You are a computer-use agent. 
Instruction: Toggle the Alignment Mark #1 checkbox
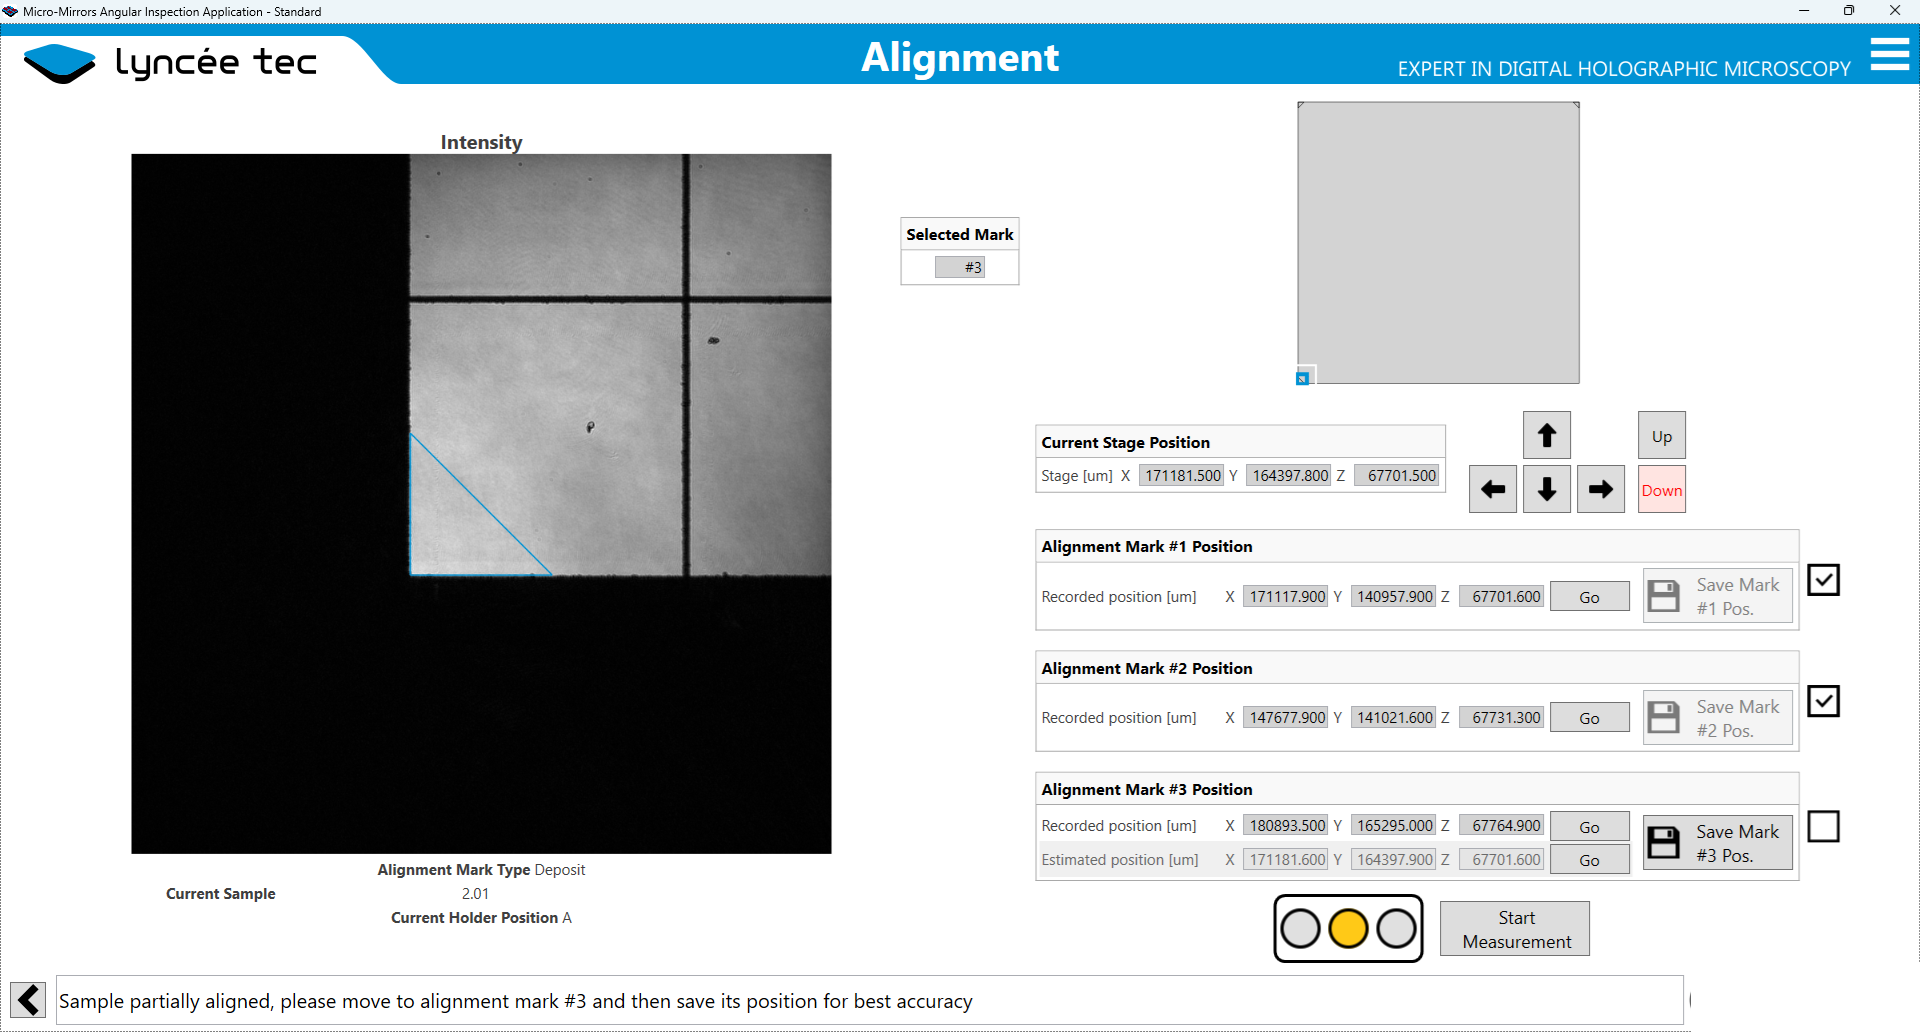click(x=1823, y=580)
